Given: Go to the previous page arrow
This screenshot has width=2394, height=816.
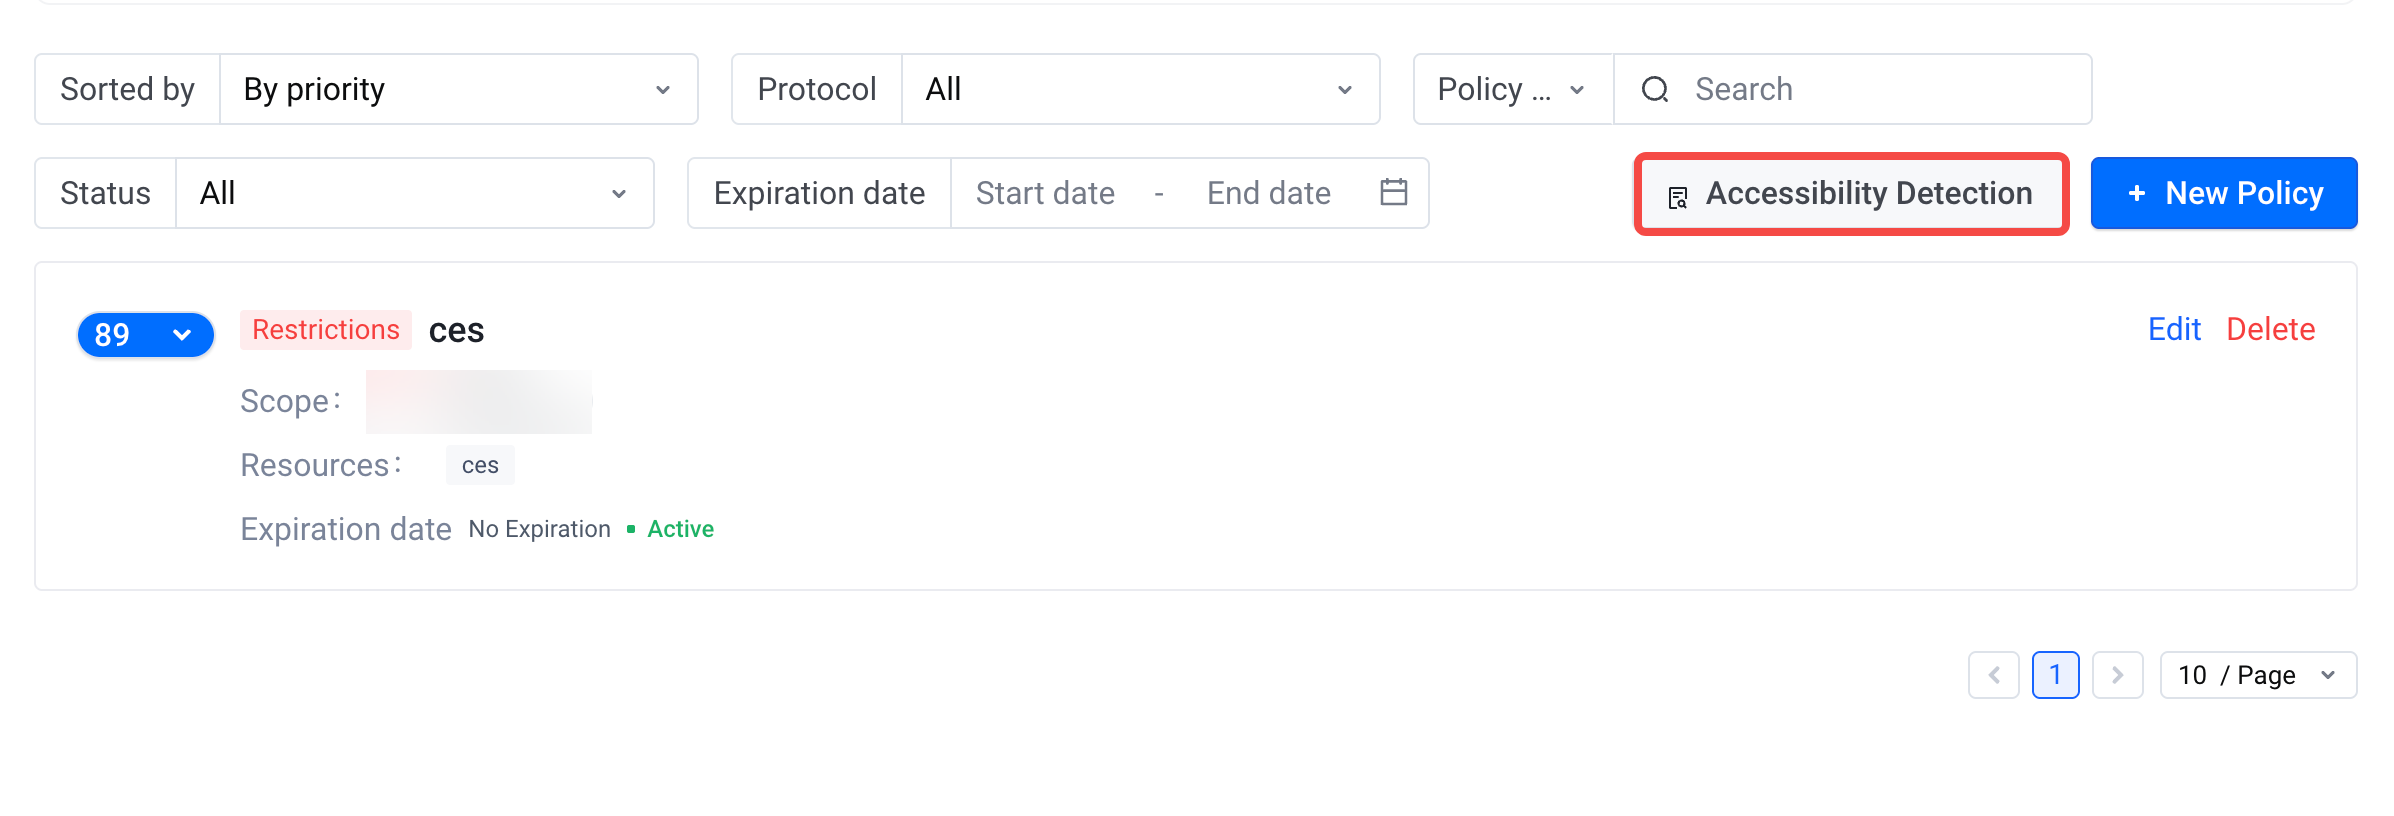Looking at the screenshot, I should click(x=1994, y=675).
